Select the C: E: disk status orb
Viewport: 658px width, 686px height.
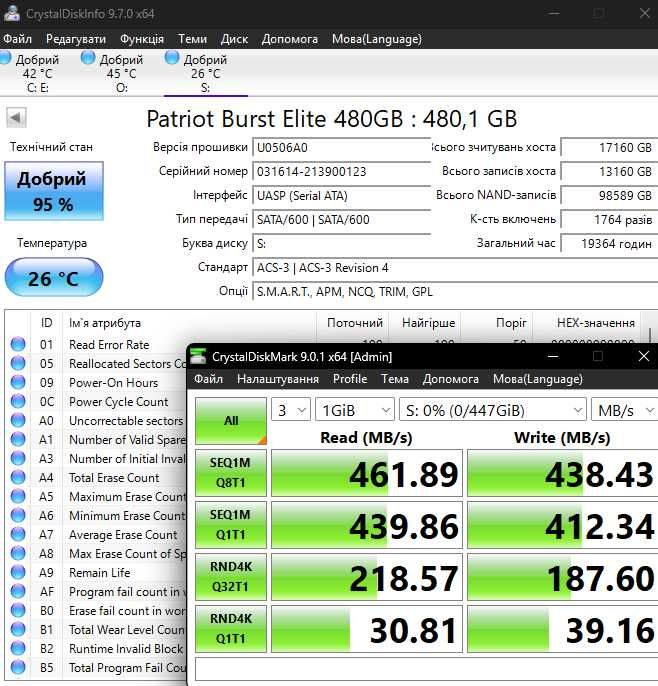(5, 58)
